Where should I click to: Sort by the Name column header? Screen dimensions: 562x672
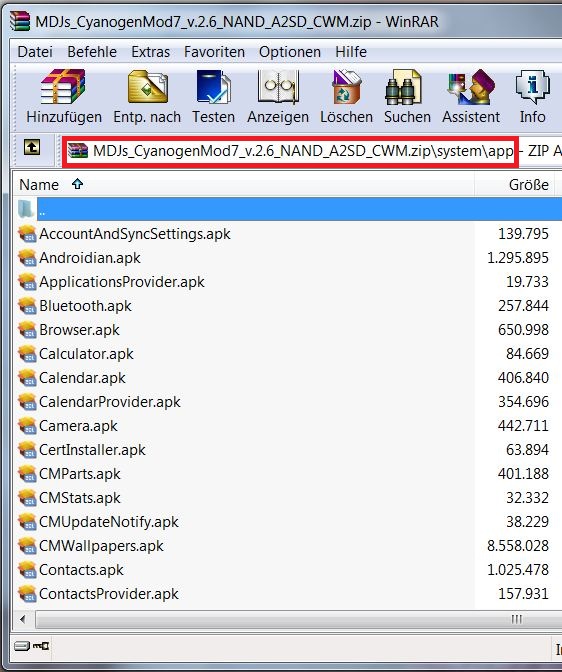[244, 185]
